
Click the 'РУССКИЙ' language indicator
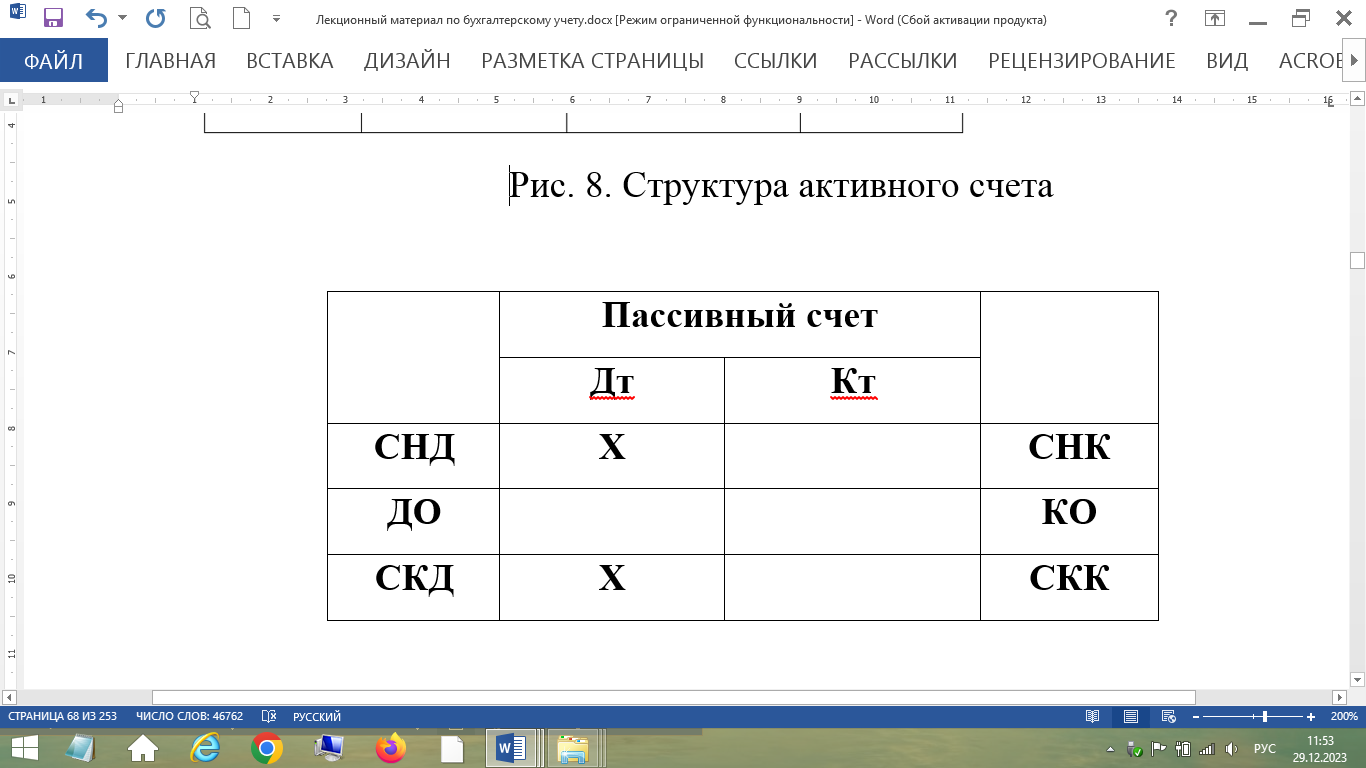click(317, 717)
